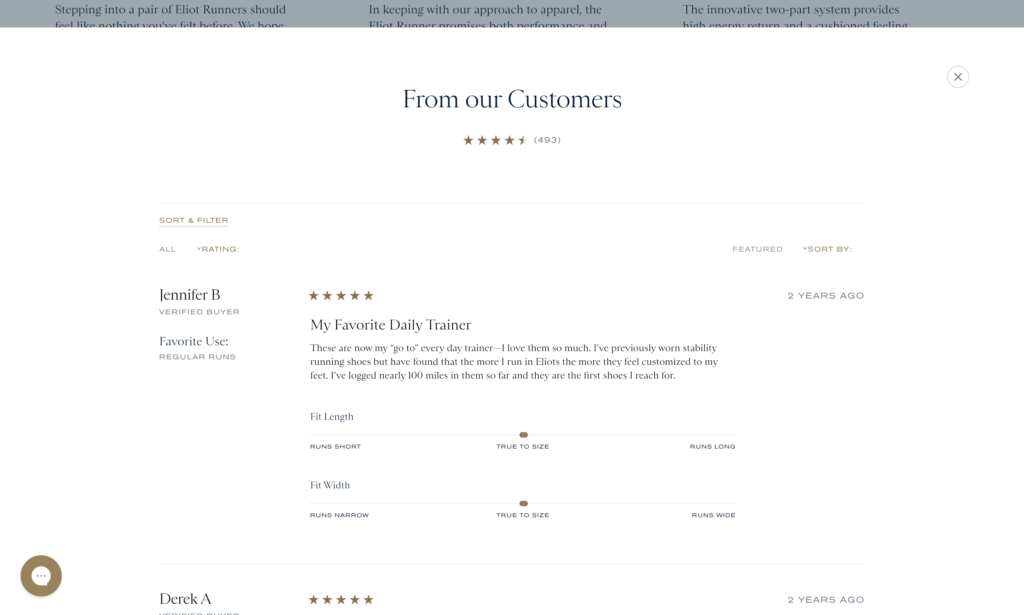Close the customer reviews modal
Image resolution: width=1024 pixels, height=615 pixels.
point(957,77)
